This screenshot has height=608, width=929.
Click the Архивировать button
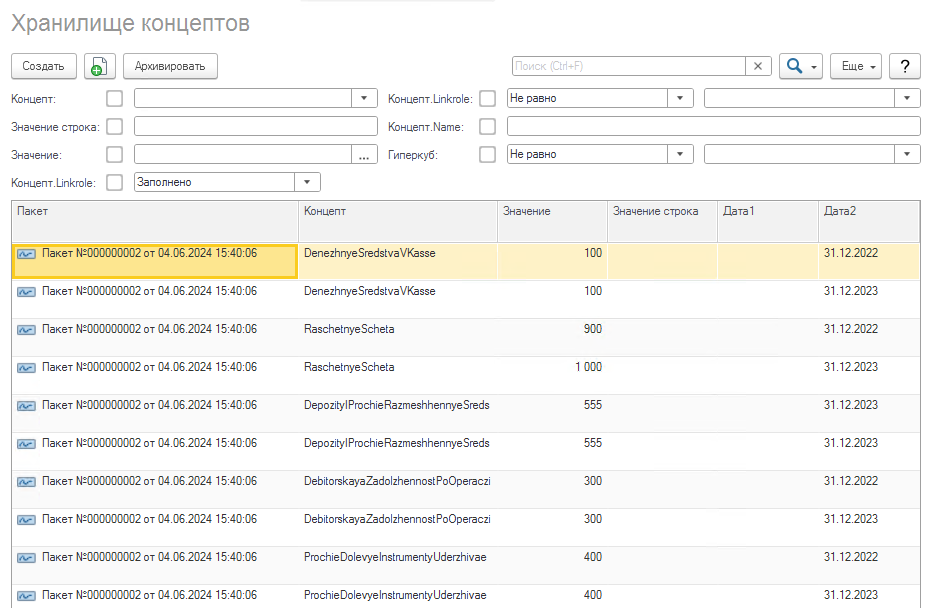170,66
